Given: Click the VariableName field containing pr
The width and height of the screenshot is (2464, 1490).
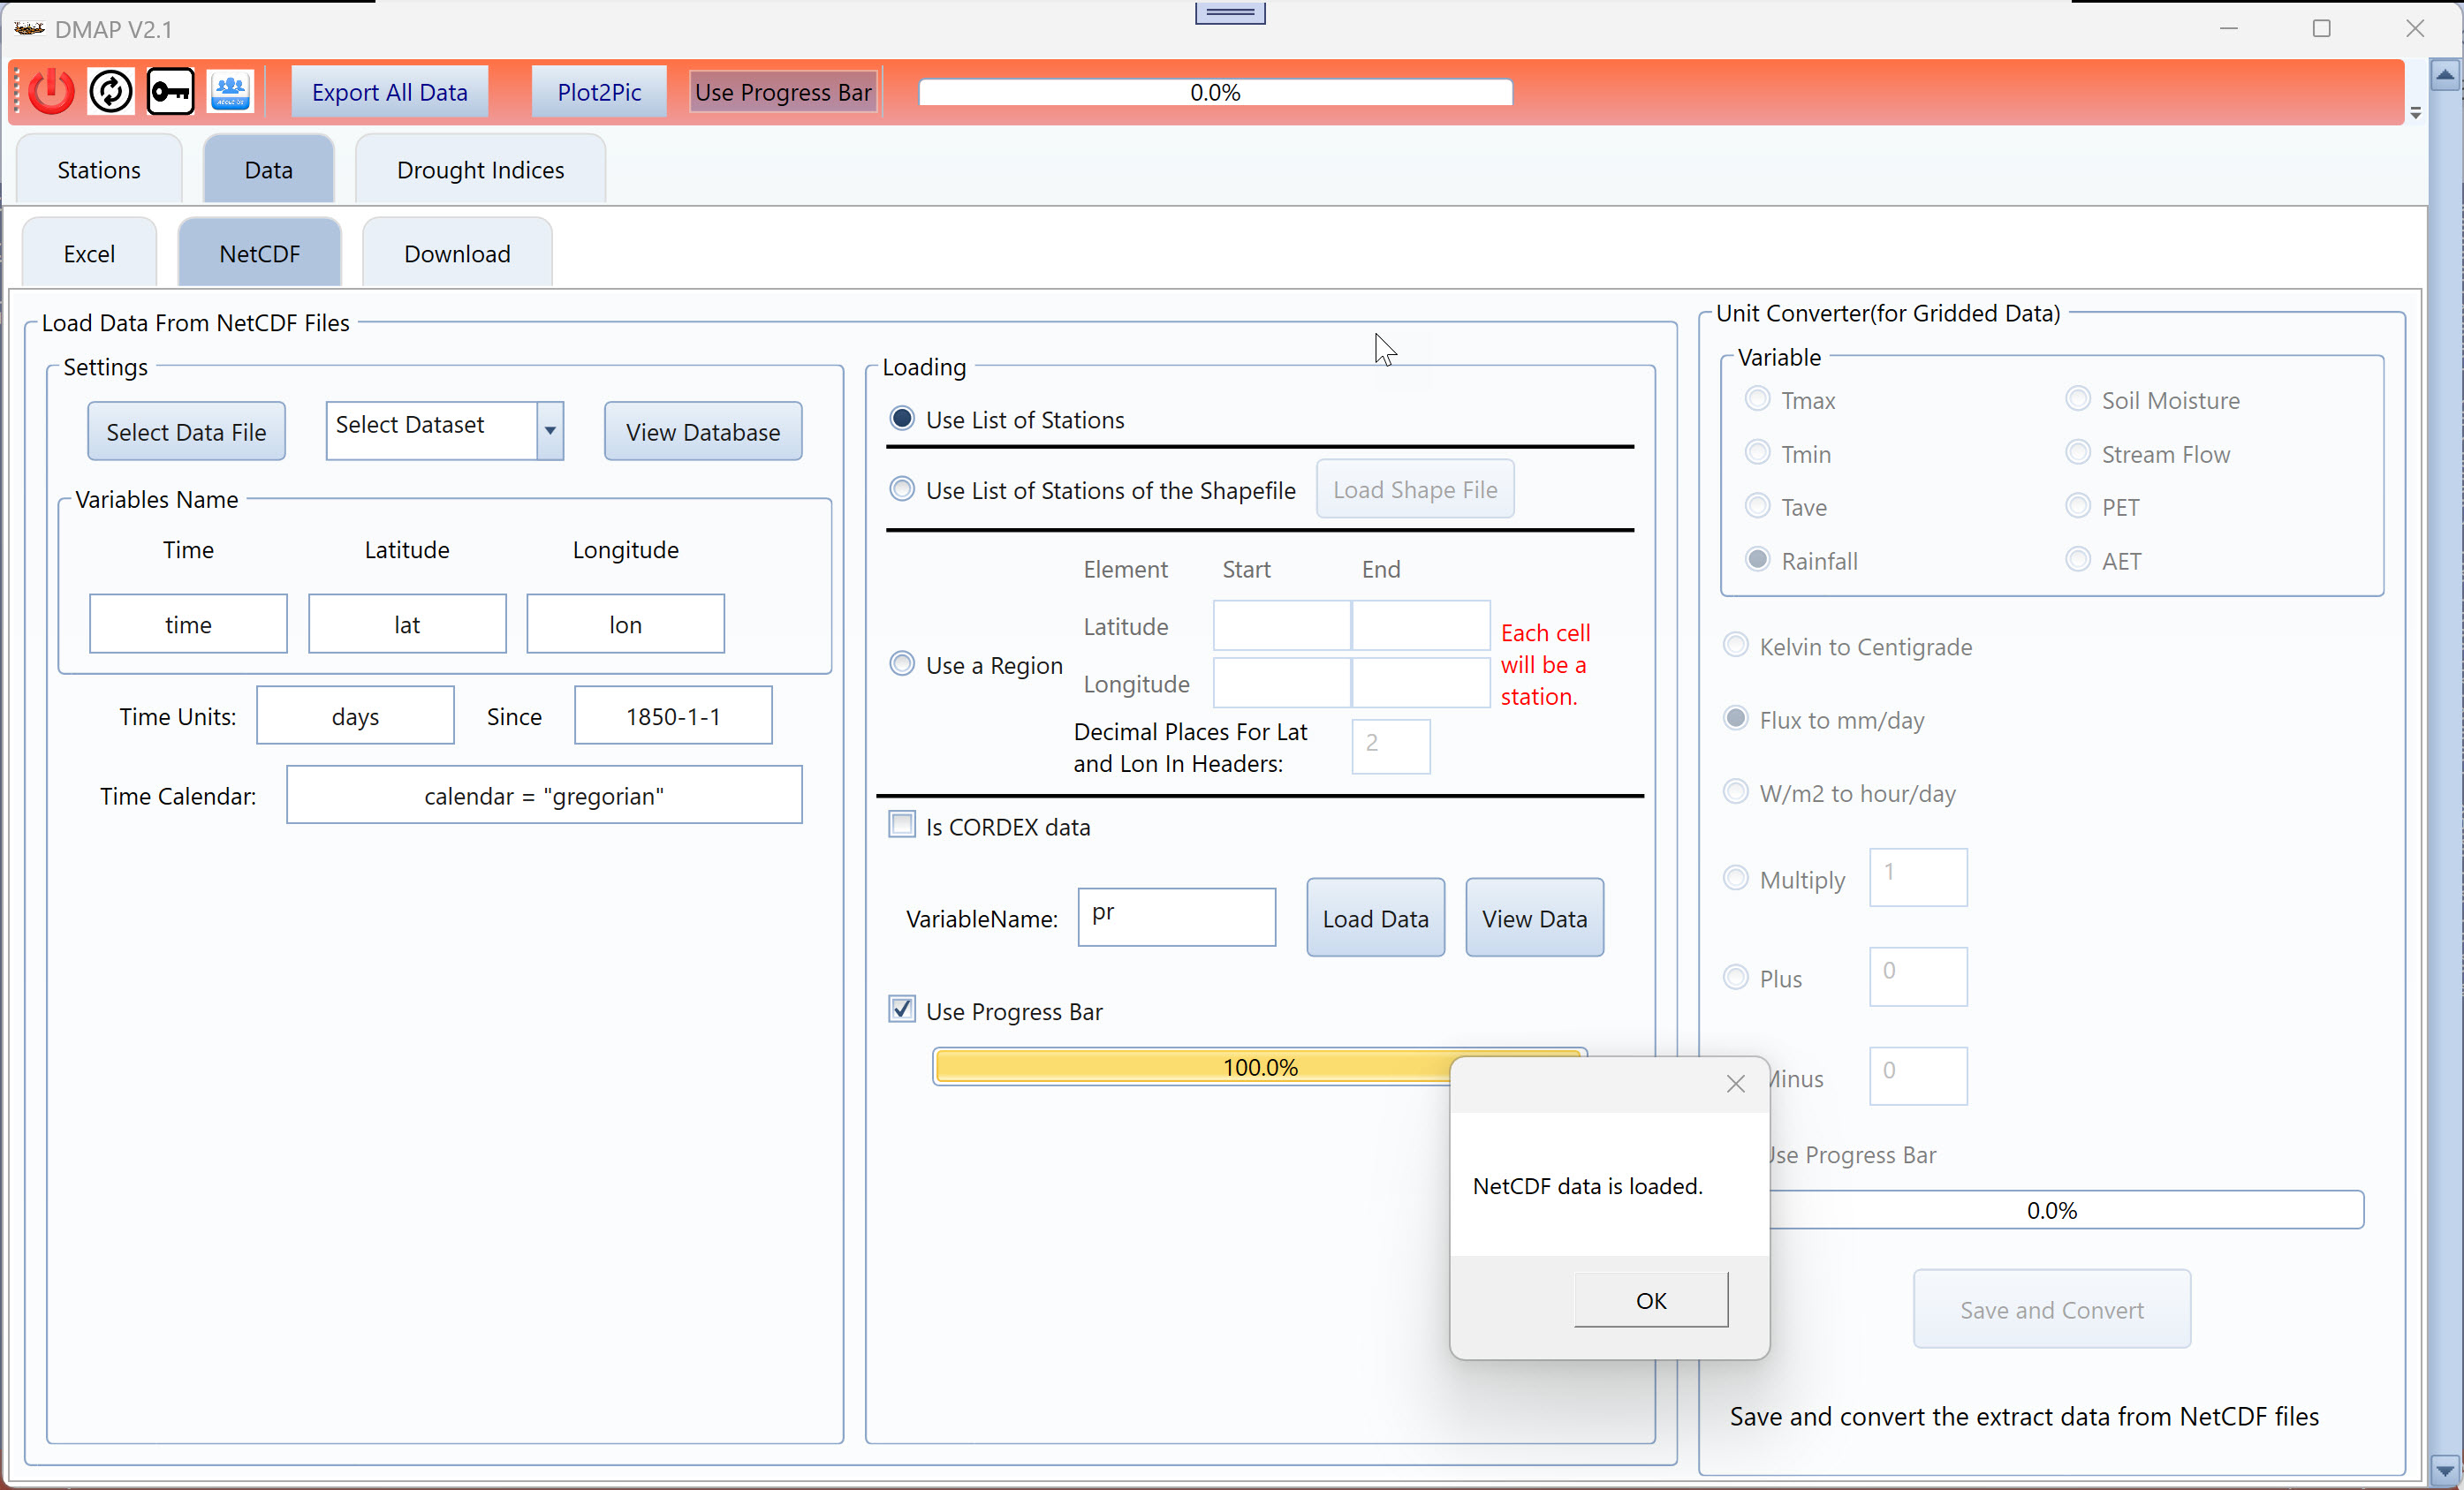Looking at the screenshot, I should [x=1177, y=917].
